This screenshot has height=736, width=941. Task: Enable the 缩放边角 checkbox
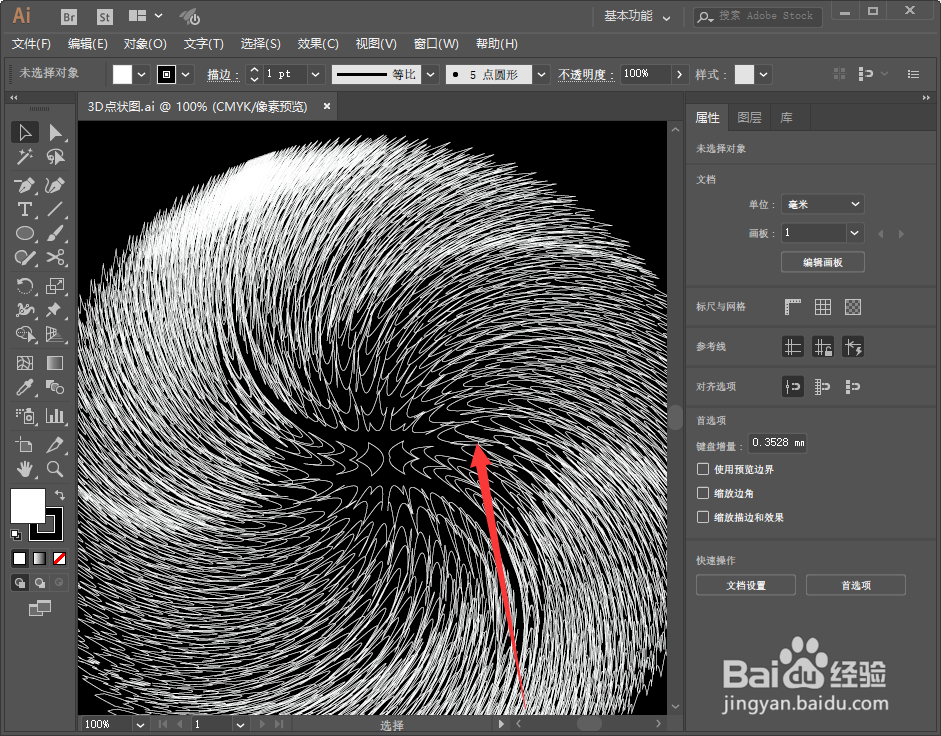click(703, 493)
